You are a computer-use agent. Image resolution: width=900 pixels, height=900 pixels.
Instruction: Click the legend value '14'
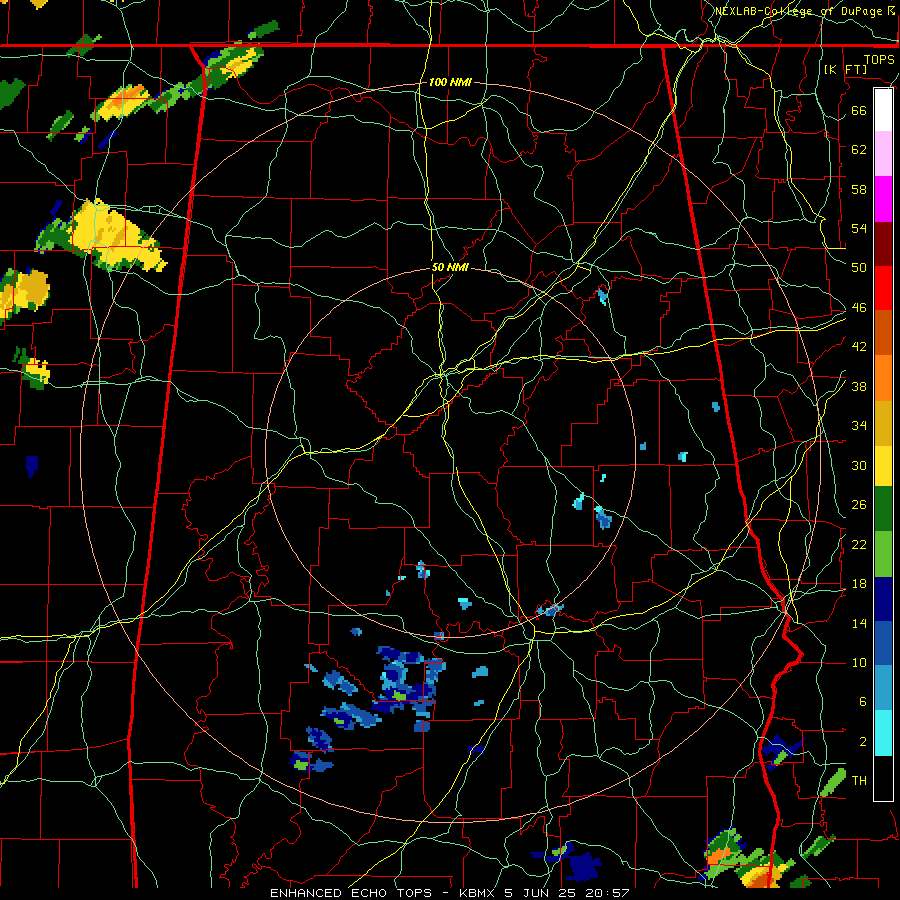click(x=859, y=623)
